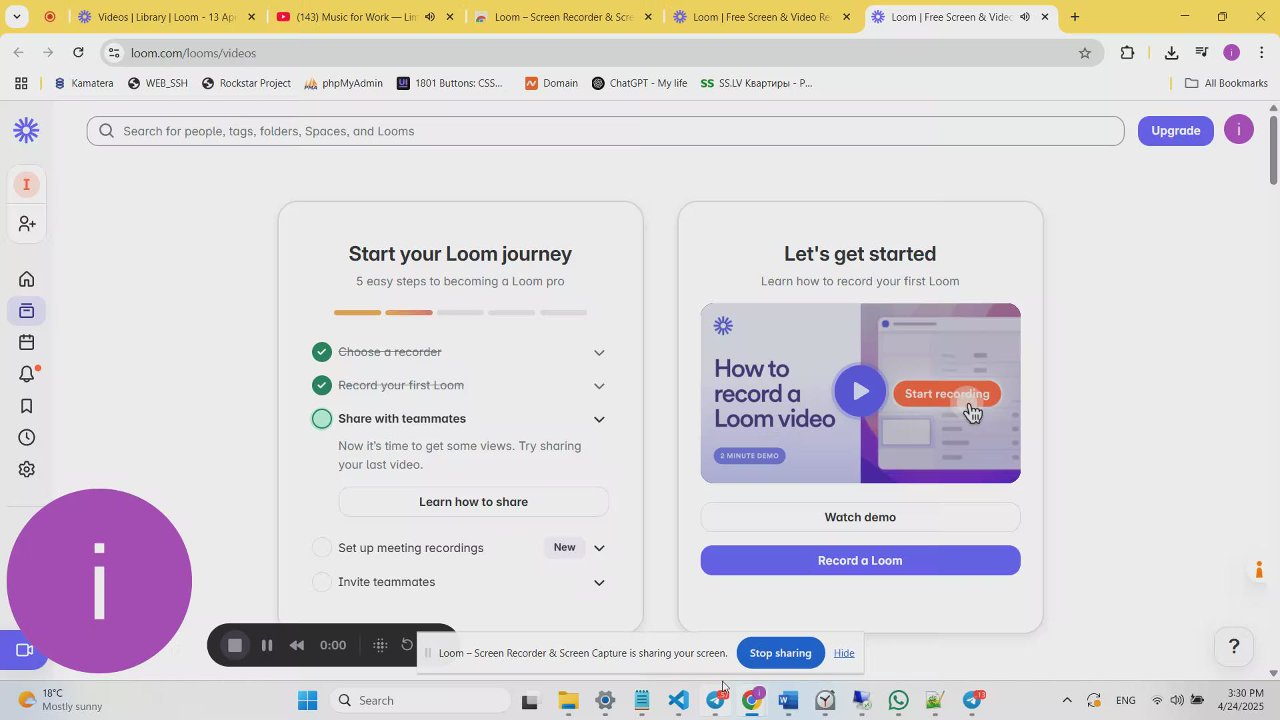The image size is (1280, 720).
Task: Open profile avatar next to Upgrade
Action: point(1239,130)
